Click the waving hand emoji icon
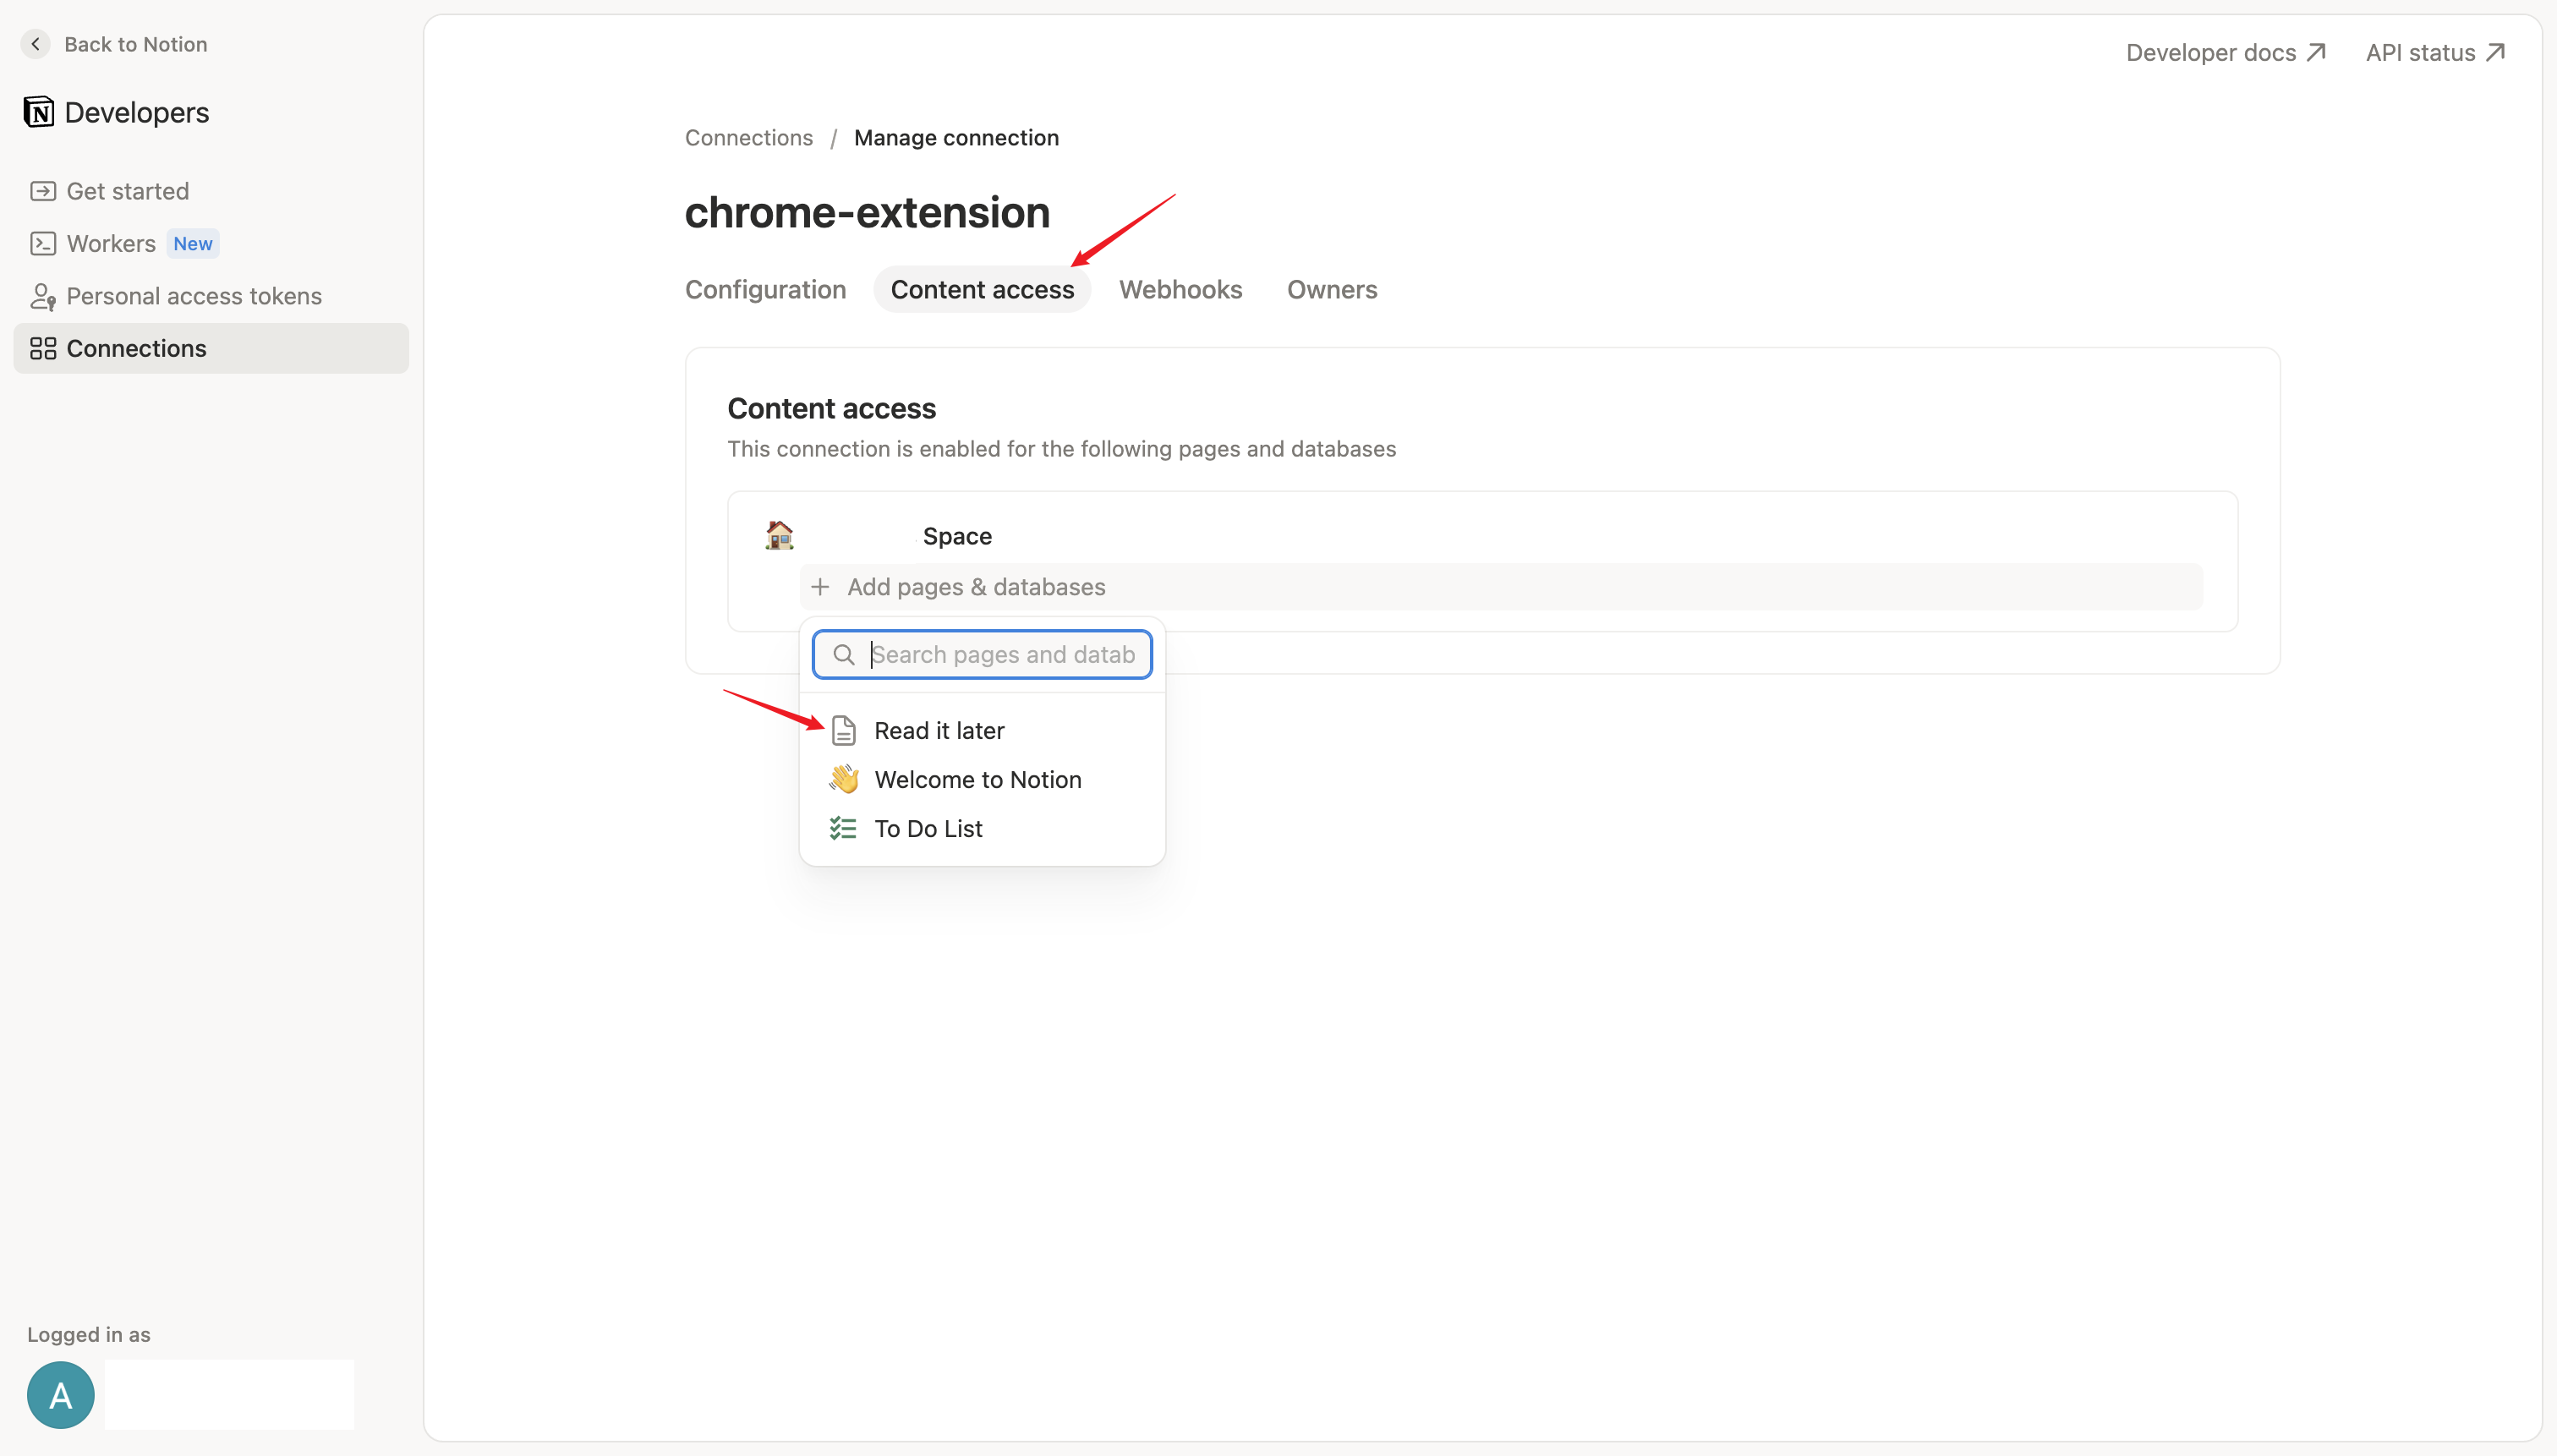The height and width of the screenshot is (1456, 2557). (844, 779)
